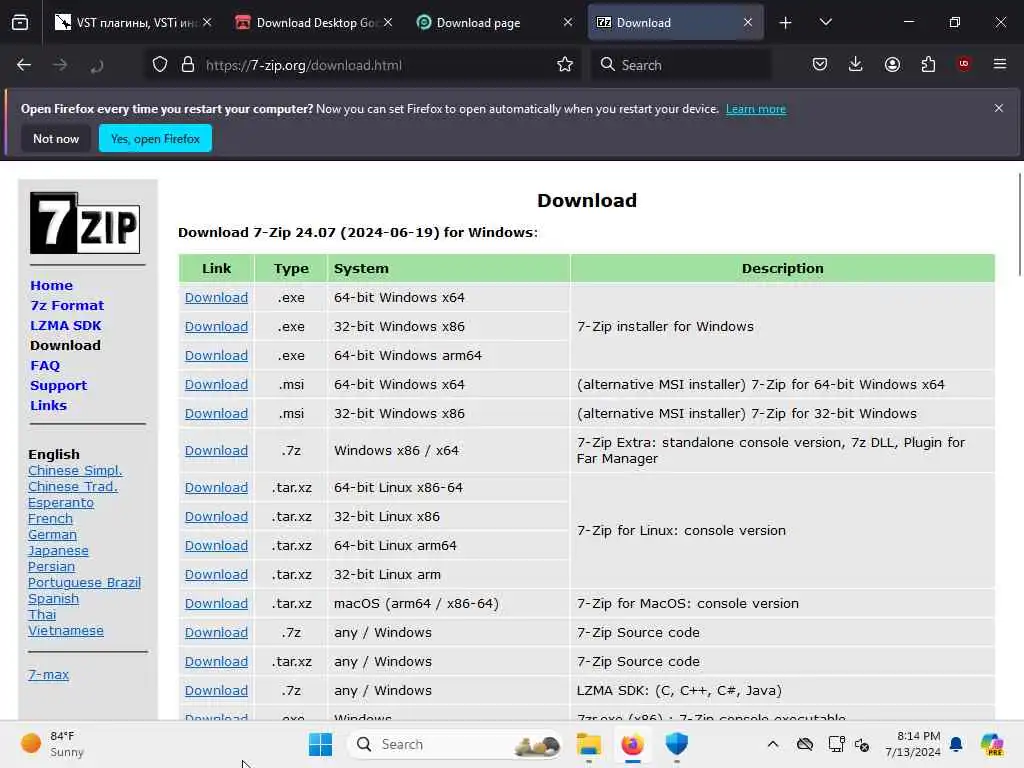This screenshot has height=768, width=1024.
Task: Open Links in the sidebar
Action: pyautogui.click(x=48, y=405)
